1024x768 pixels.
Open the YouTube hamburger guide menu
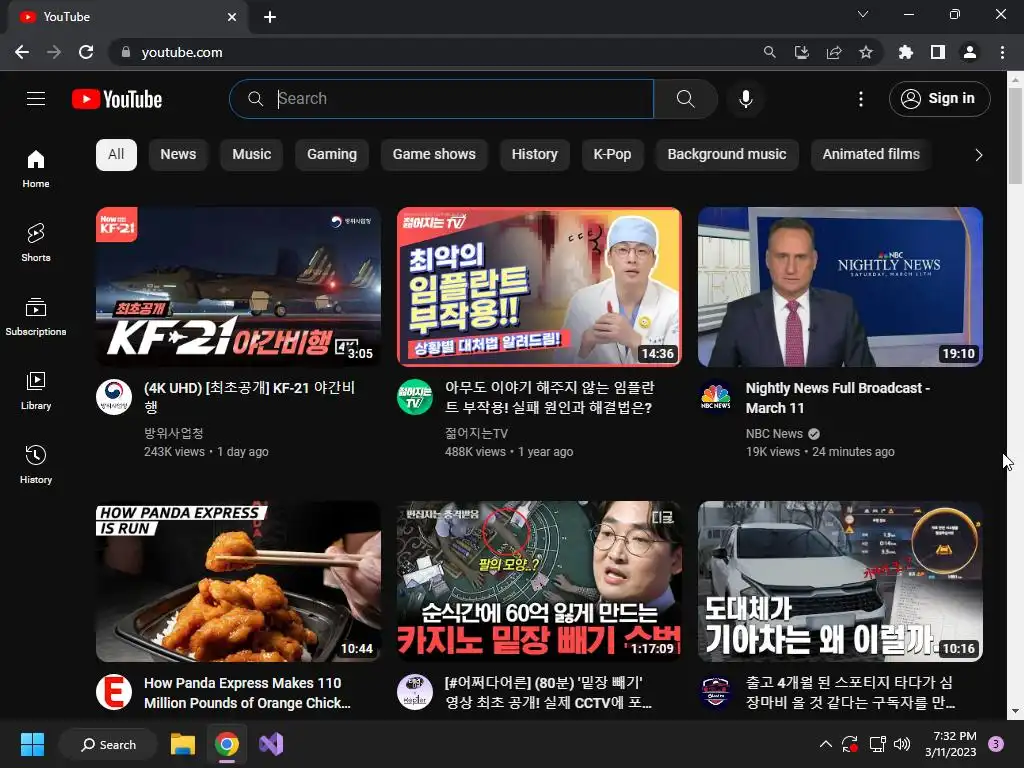coord(36,99)
